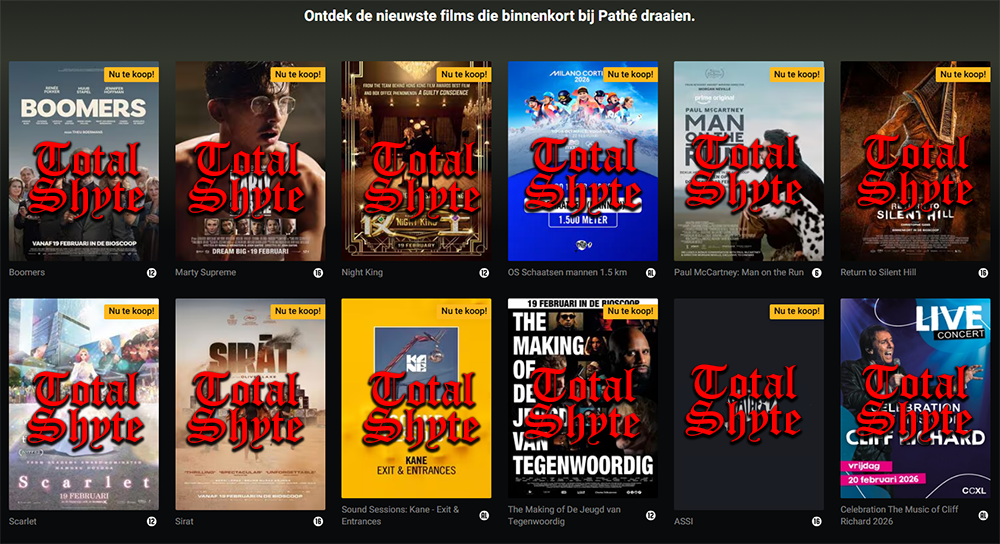Viewport: 1000px width, 544px height.
Task: Open the Marty Supreme title link
Action: point(205,272)
